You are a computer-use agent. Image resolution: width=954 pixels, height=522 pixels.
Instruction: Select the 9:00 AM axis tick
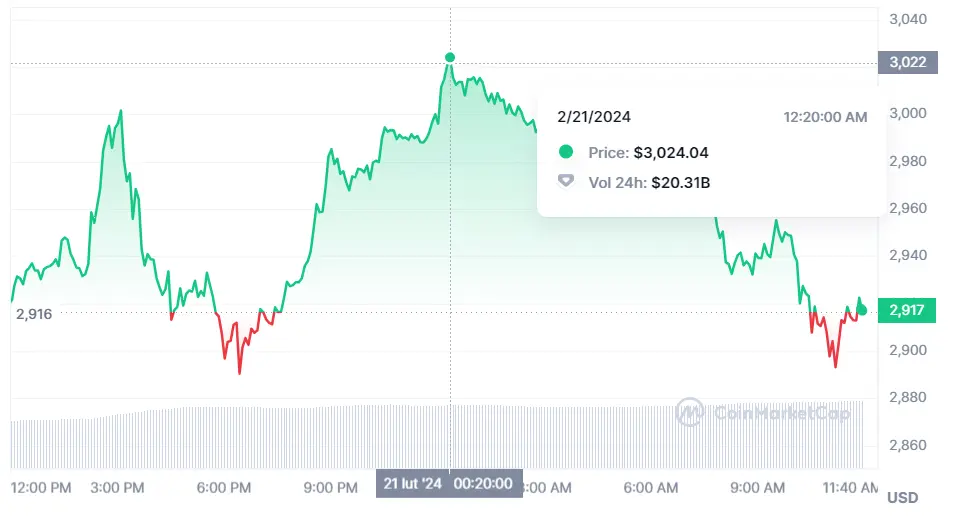pyautogui.click(x=757, y=487)
